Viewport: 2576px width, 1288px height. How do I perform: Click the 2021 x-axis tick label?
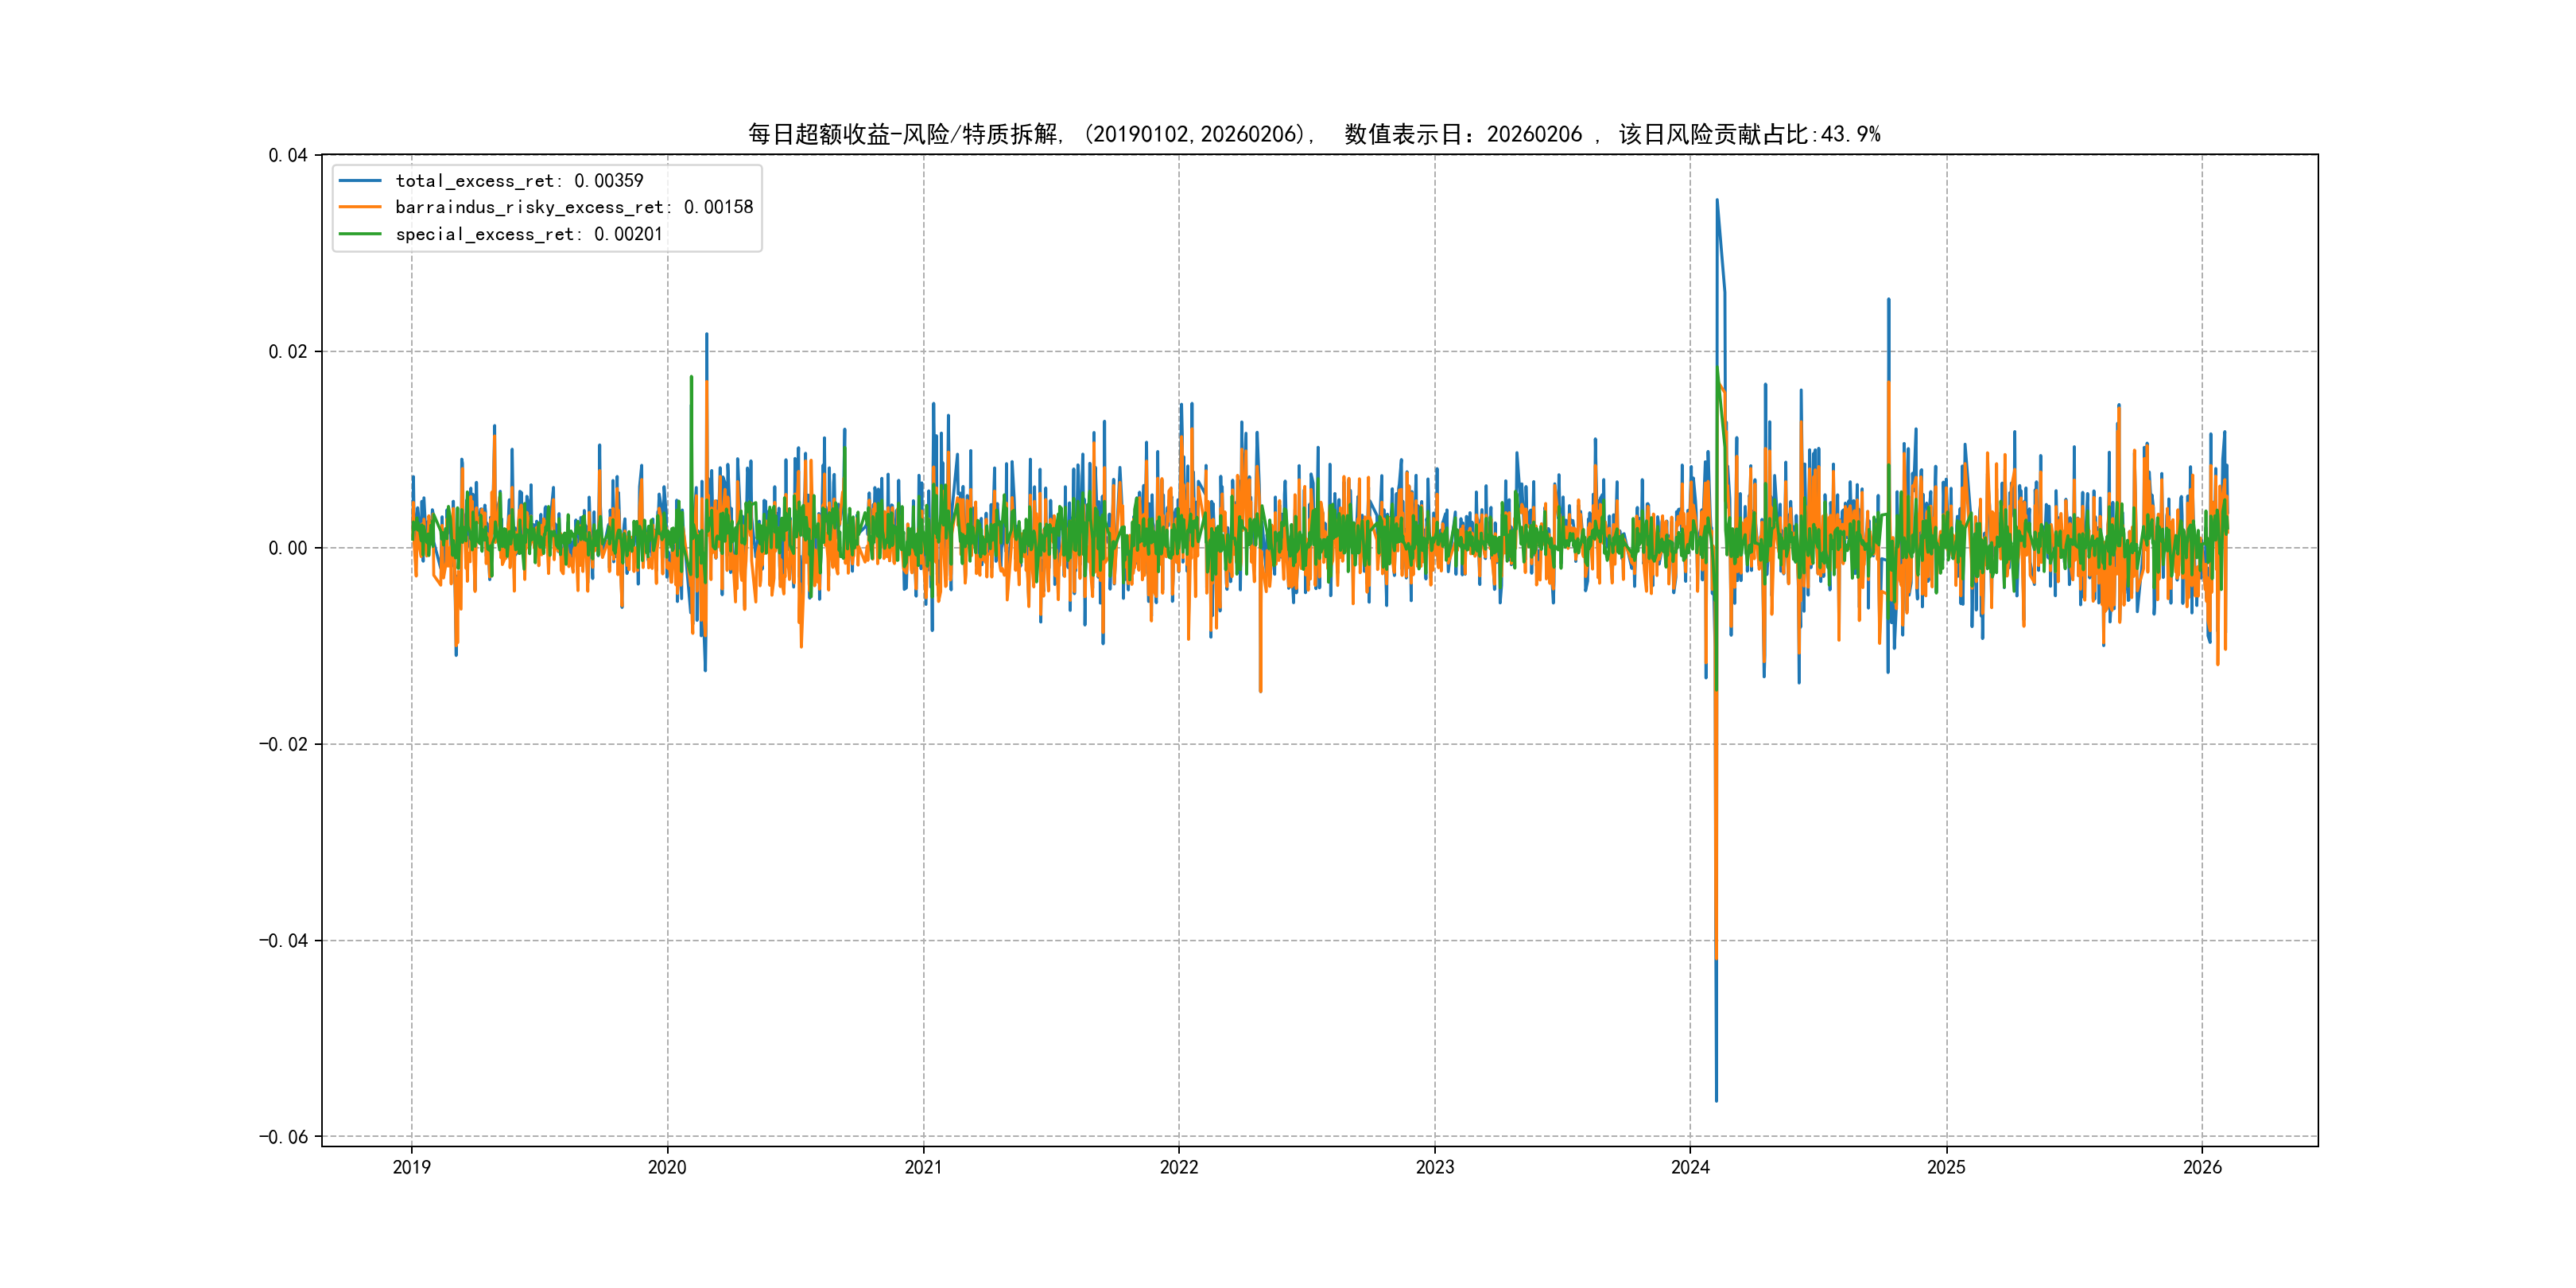923,1167
